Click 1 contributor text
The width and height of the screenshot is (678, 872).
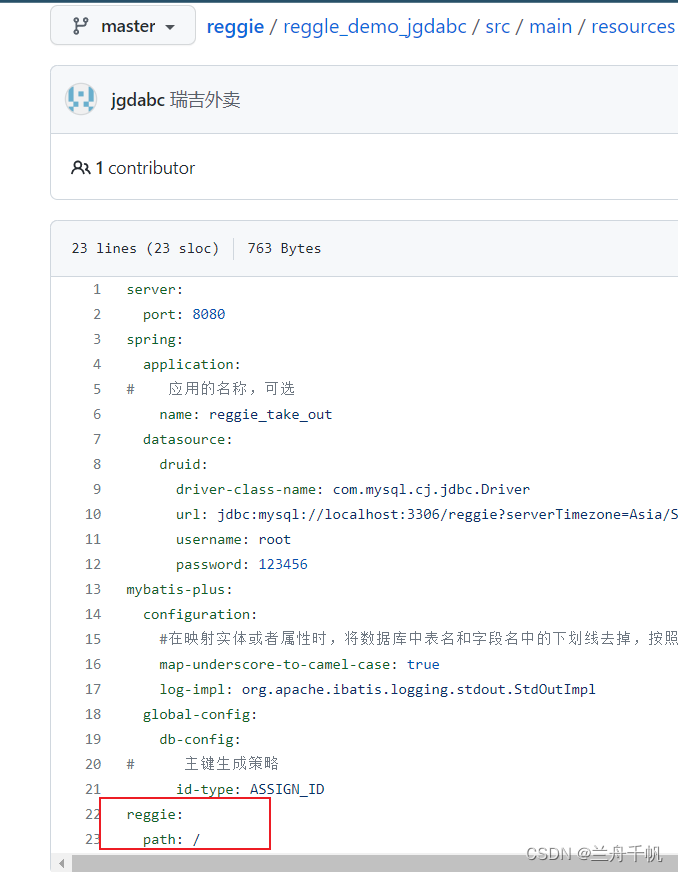click(145, 168)
